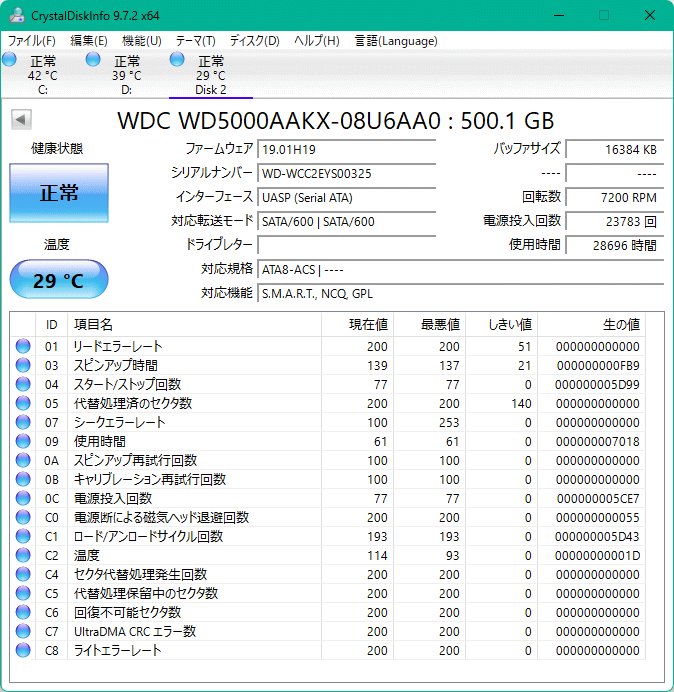The height and width of the screenshot is (692, 674).
Task: Click the empty ドライブレター field
Action: coord(346,245)
